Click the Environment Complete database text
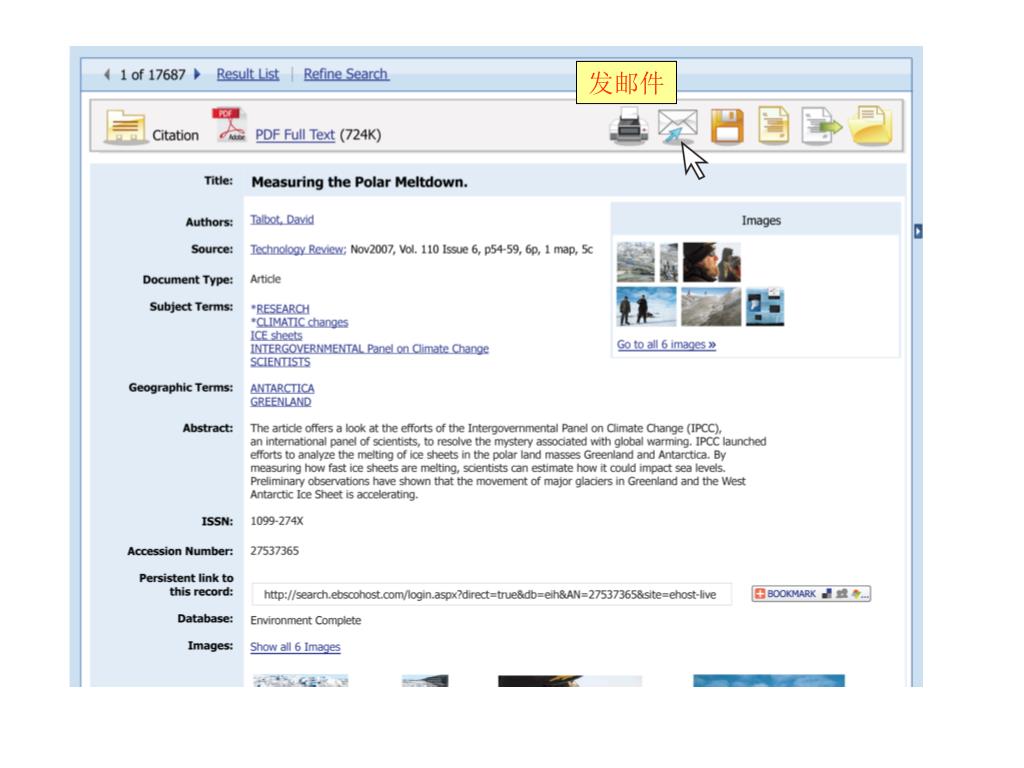Viewport: 1024px width, 768px height. 305,620
